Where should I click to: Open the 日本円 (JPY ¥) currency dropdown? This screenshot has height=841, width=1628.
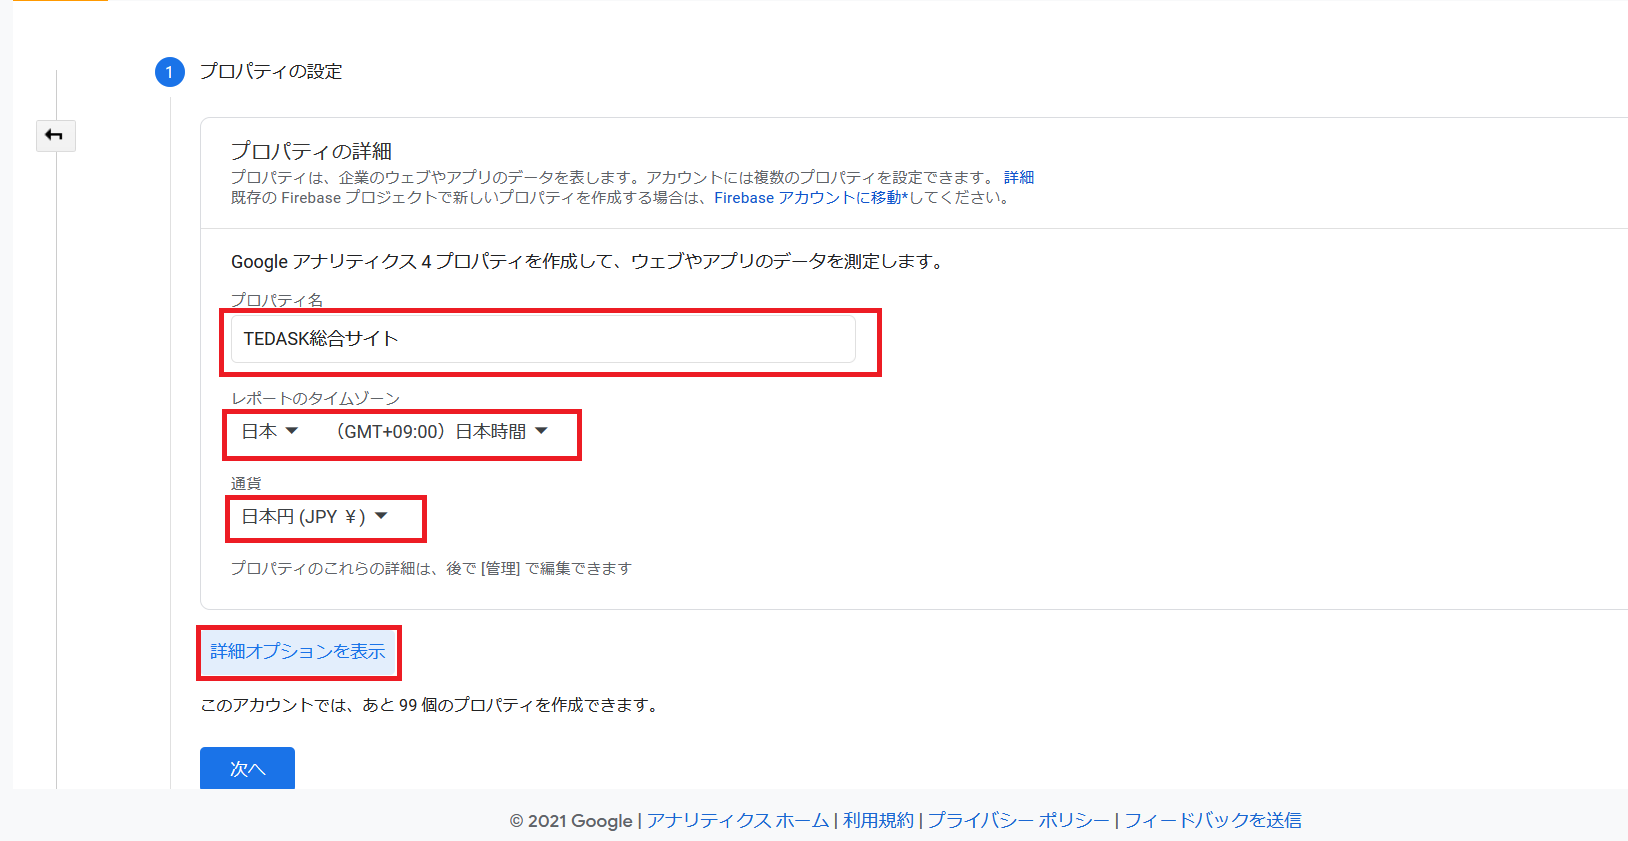pos(314,517)
